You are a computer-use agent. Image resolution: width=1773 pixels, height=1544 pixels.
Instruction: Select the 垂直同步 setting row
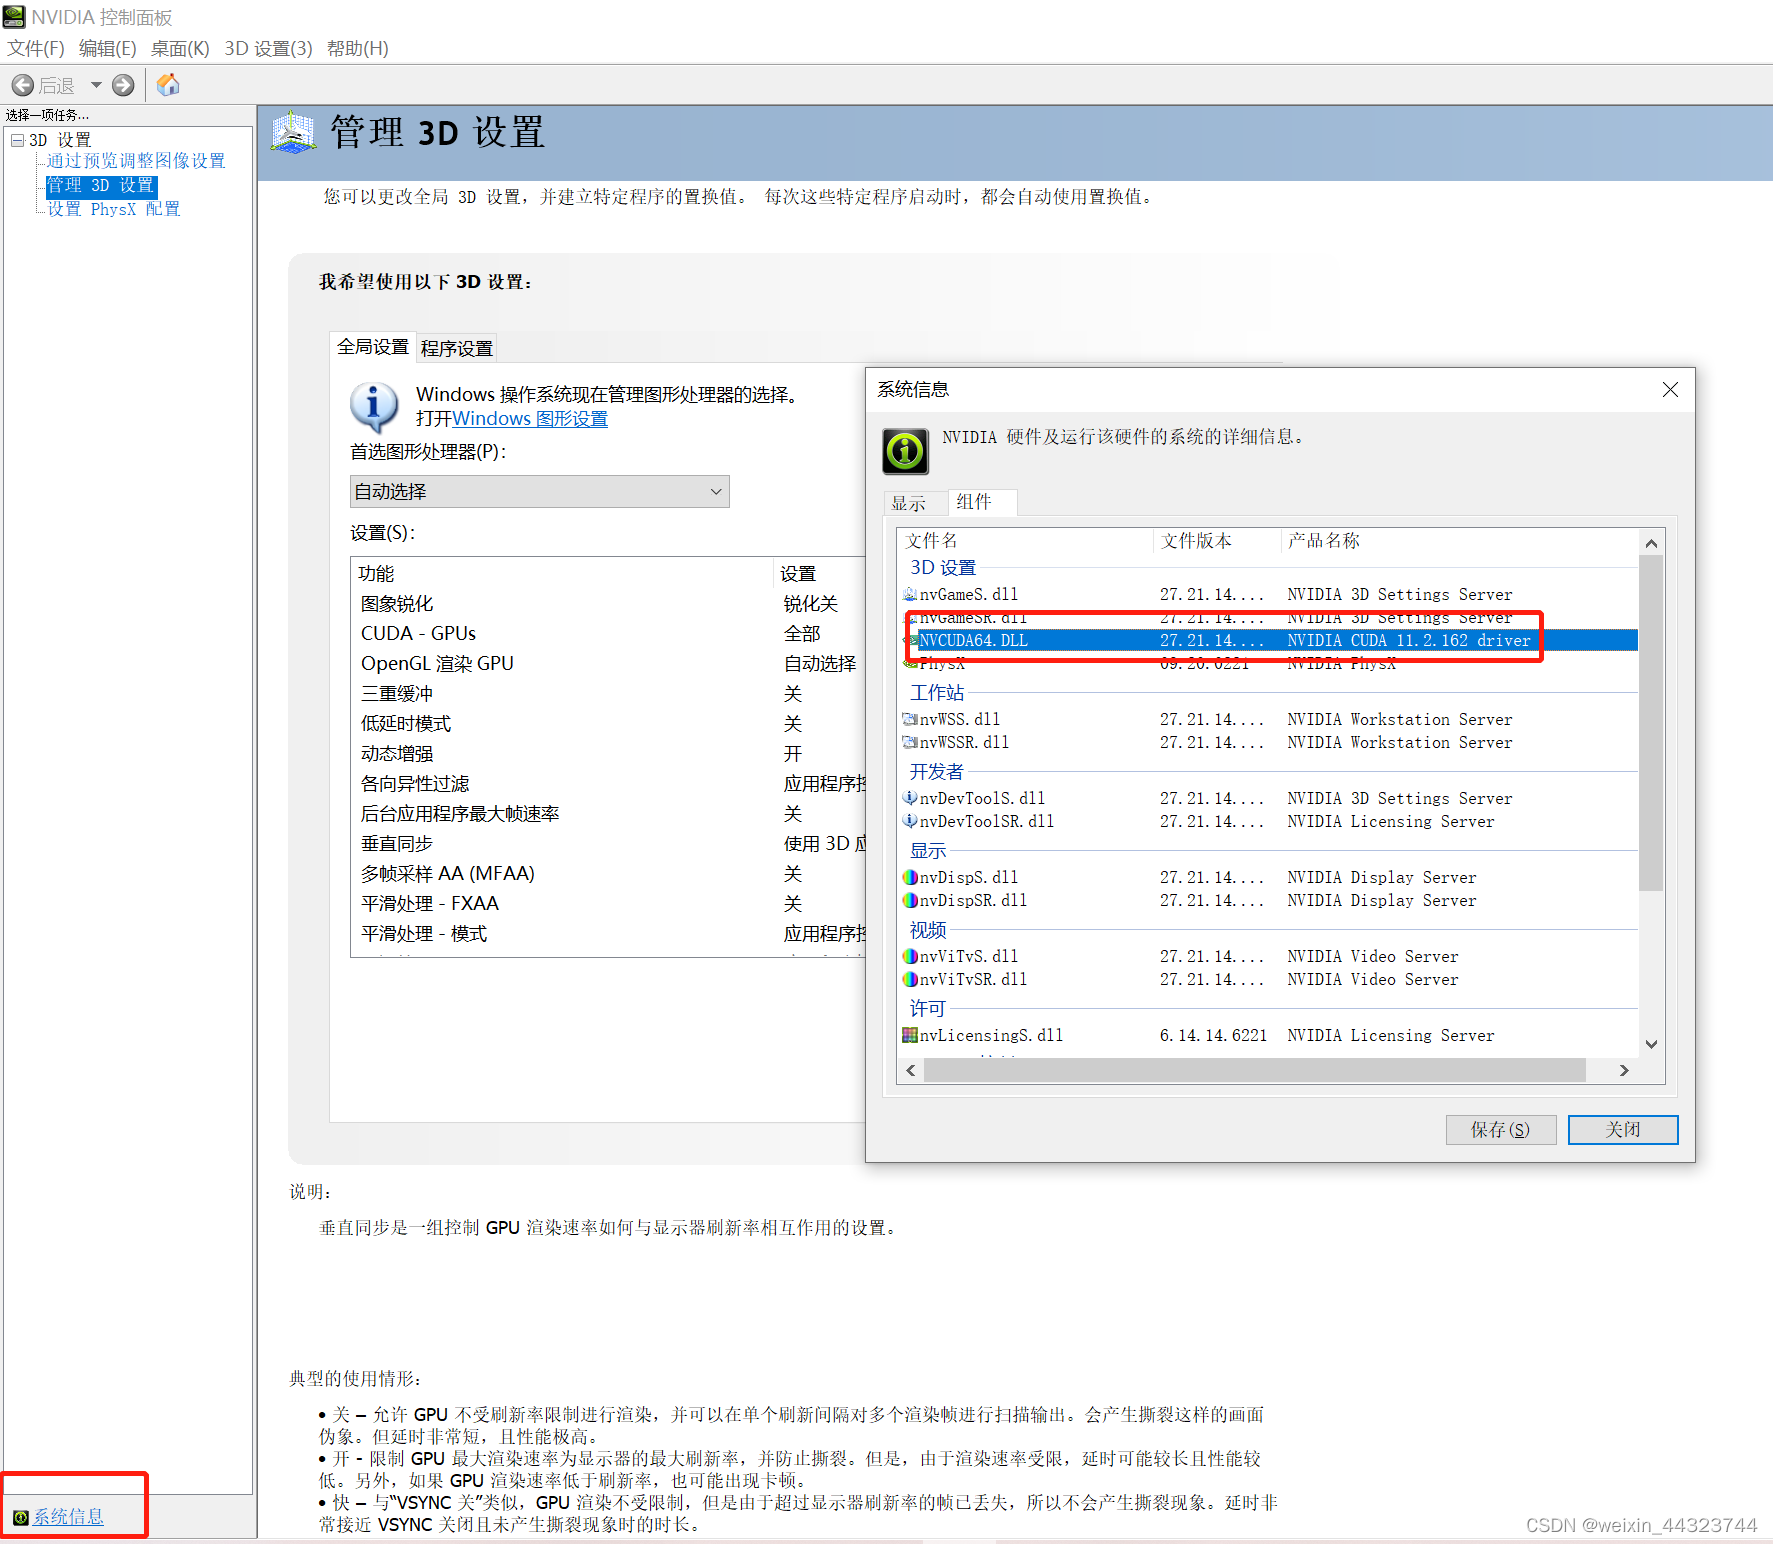pyautogui.click(x=608, y=844)
